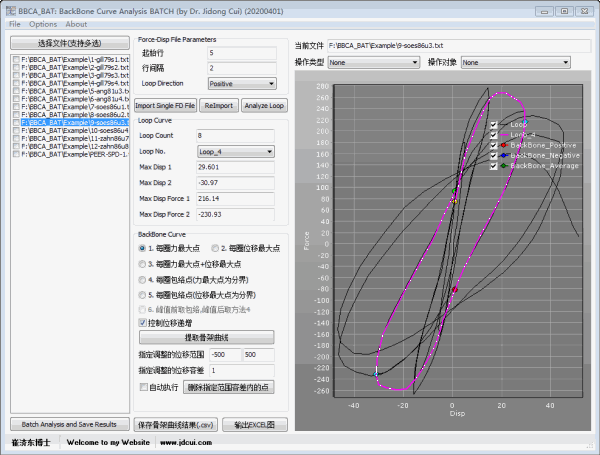This screenshot has height=455, width=600.
Task: Click the blue BackBone_Negative legend marker
Action: (x=504, y=155)
